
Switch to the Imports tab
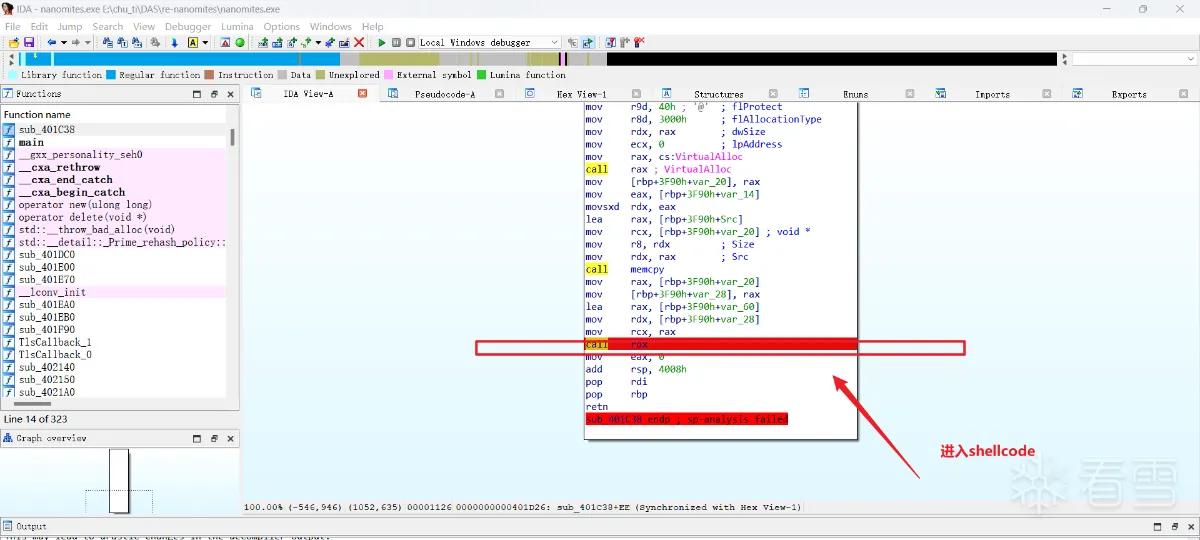[x=992, y=94]
